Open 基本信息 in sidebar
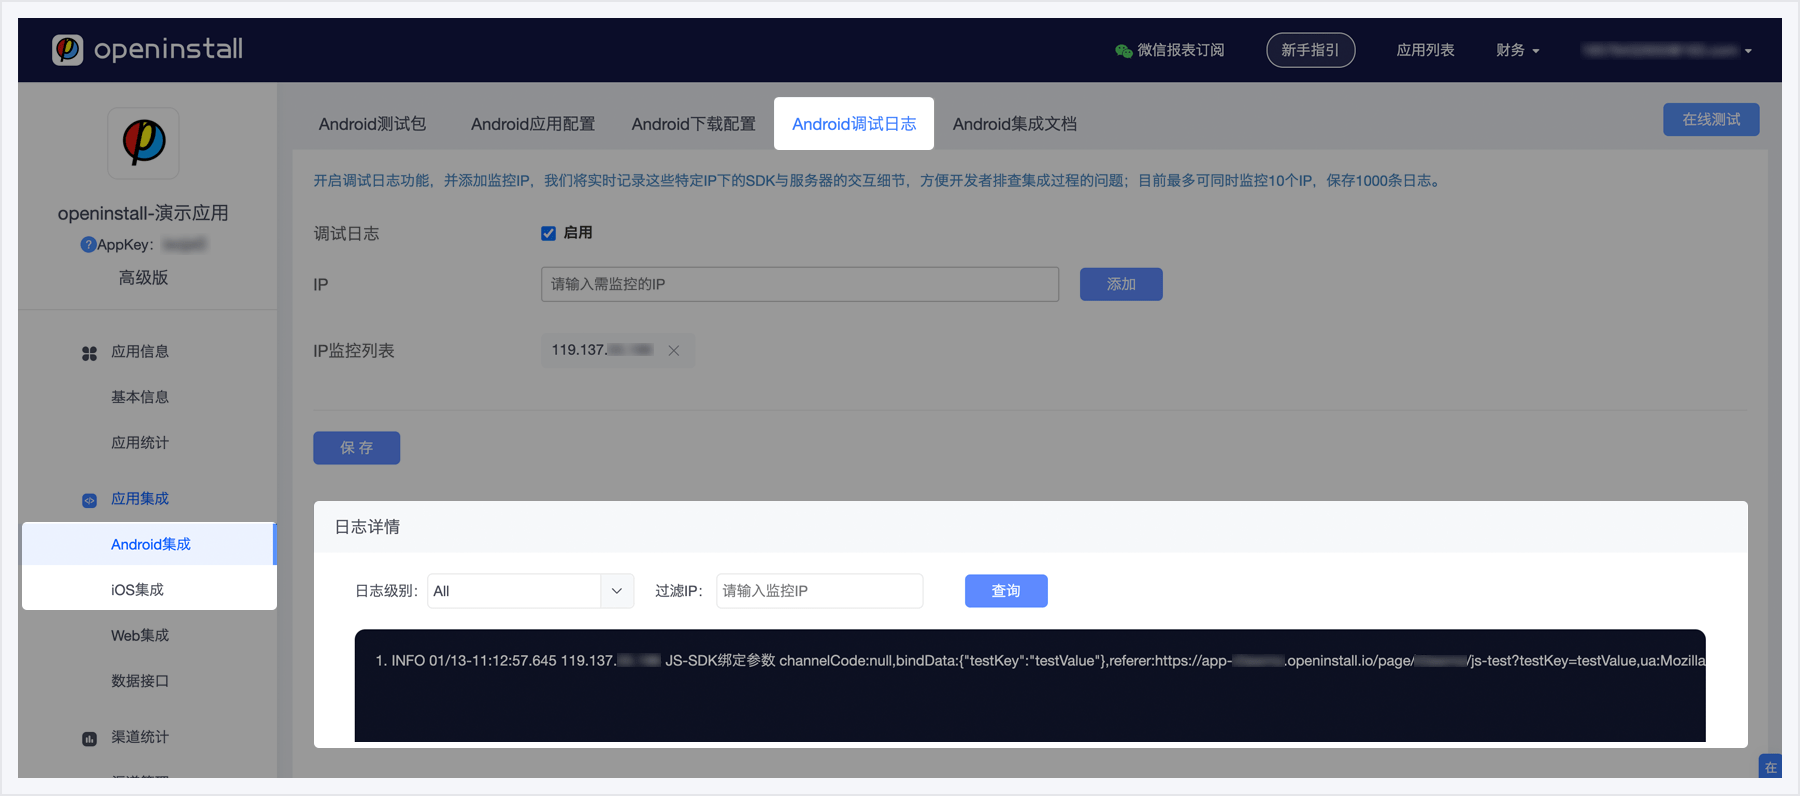This screenshot has height=796, width=1800. (x=140, y=397)
